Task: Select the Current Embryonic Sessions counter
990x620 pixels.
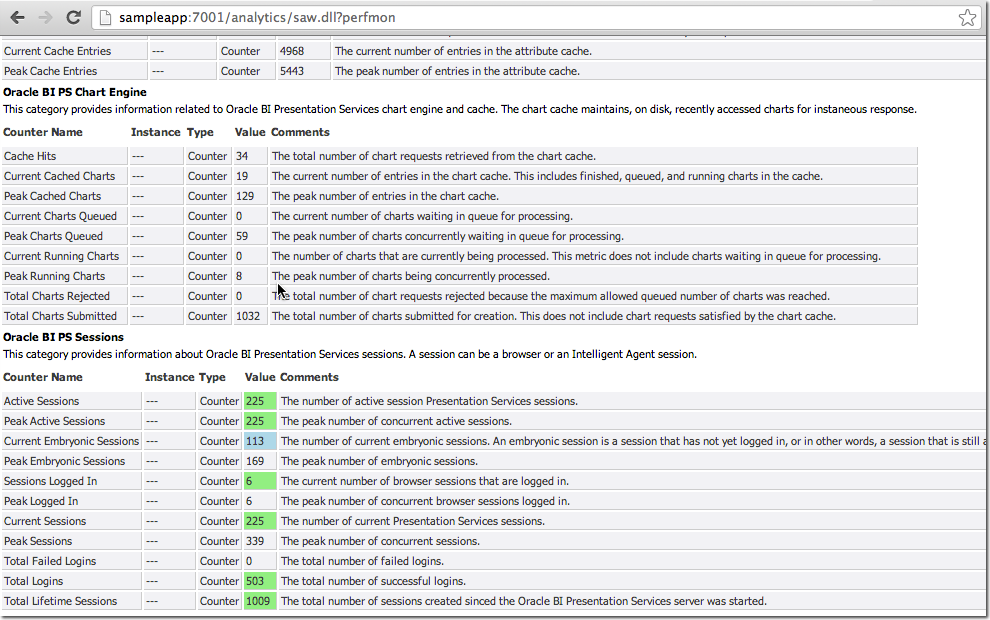Action: 70,440
